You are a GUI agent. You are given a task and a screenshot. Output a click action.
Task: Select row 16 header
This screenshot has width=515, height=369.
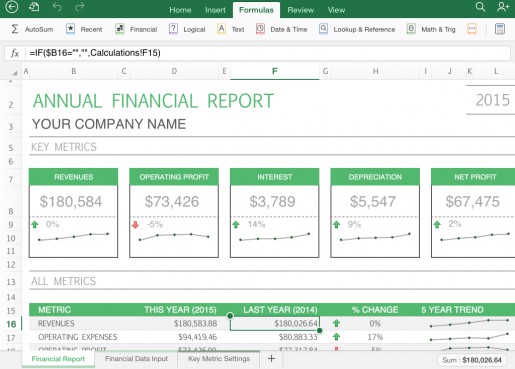pos(11,324)
